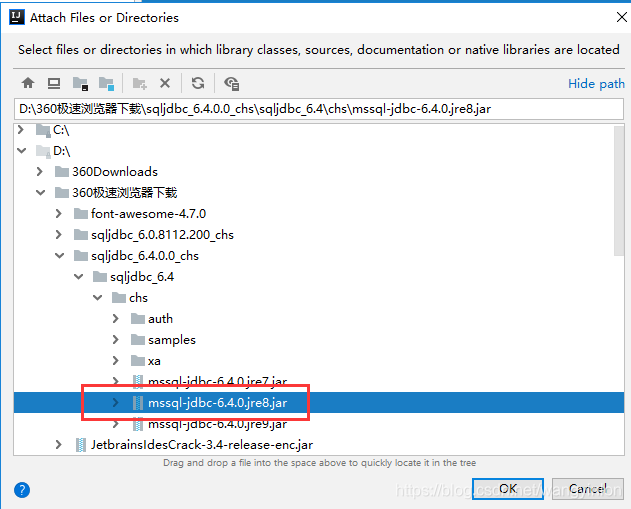
Task: Collapse the 360极速浏览器下载 folder
Action: click(40, 193)
